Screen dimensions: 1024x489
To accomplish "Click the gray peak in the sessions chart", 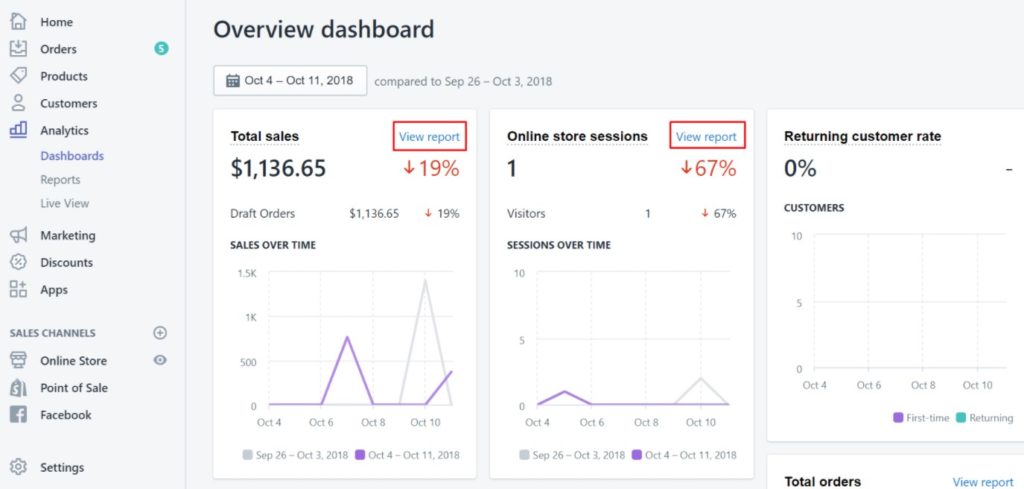I will click(701, 378).
